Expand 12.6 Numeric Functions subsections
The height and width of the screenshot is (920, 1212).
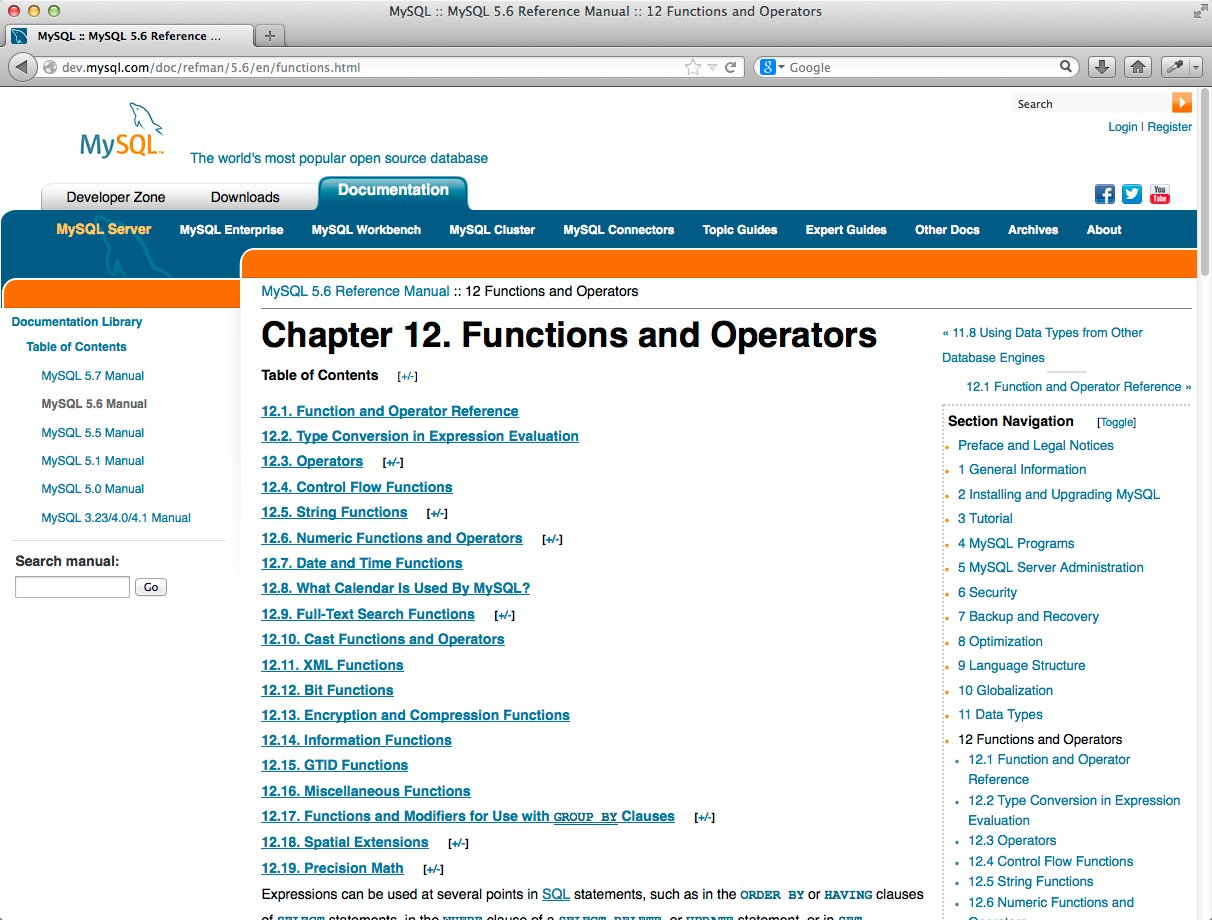(552, 540)
